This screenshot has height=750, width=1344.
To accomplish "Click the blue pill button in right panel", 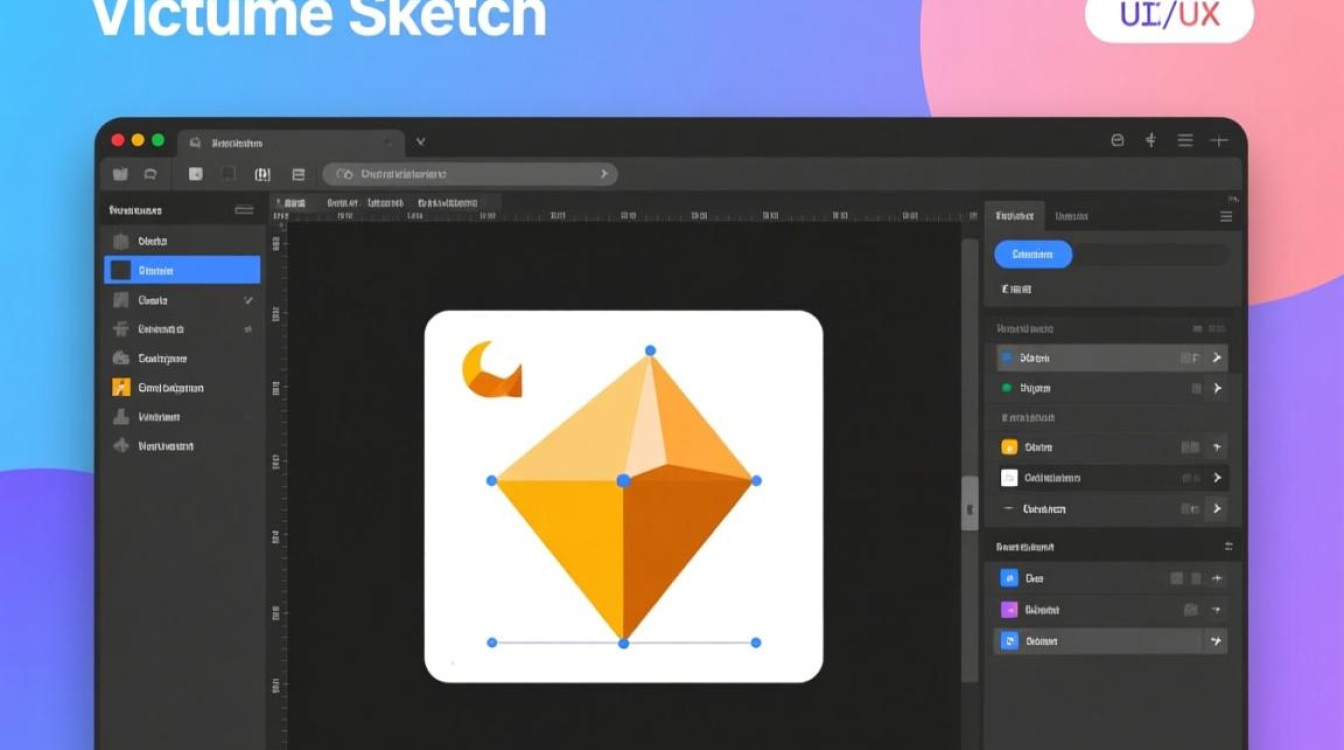I will (1033, 254).
